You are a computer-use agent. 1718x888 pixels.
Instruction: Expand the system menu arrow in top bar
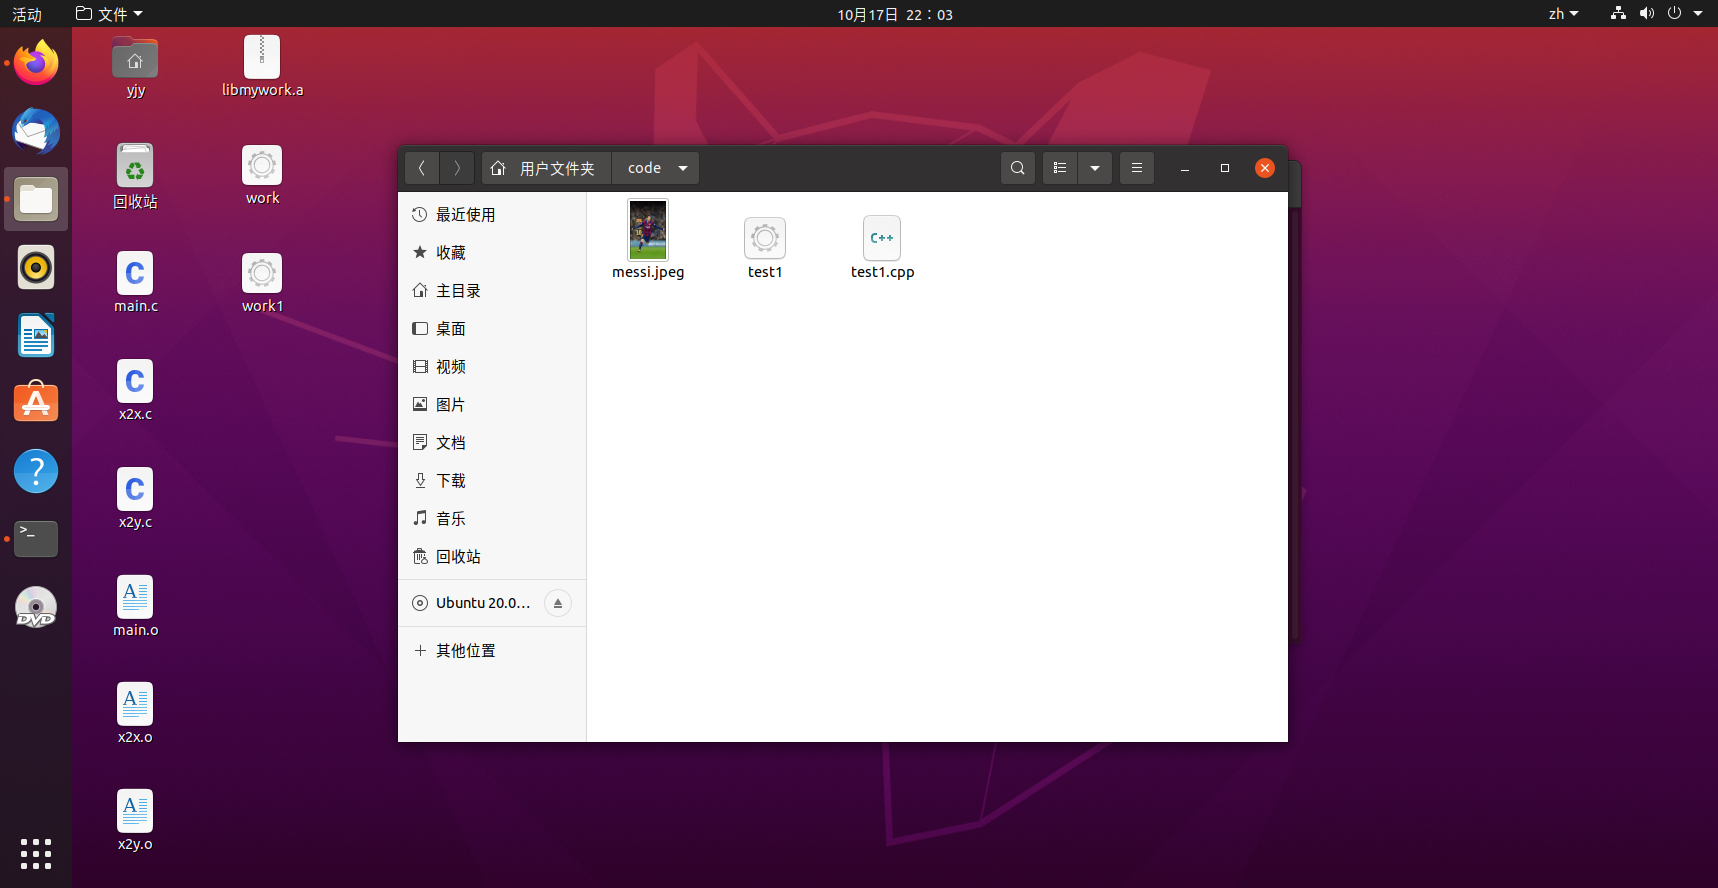point(1698,14)
